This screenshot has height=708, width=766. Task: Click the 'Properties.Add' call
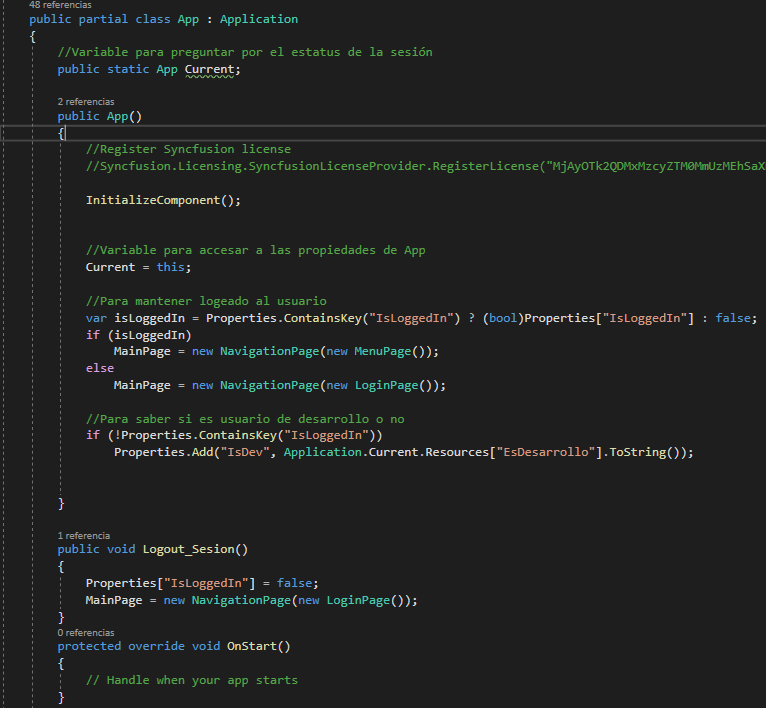pos(164,452)
